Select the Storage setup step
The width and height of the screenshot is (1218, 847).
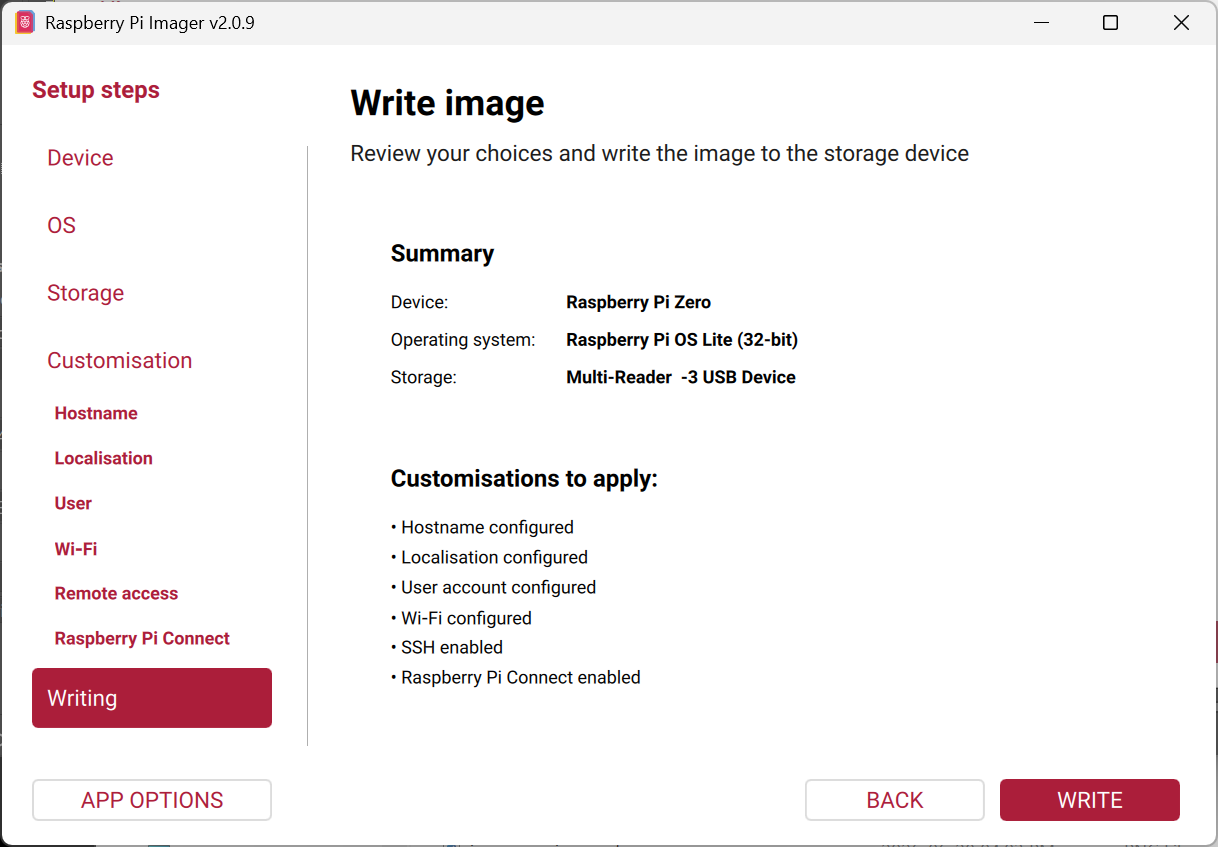(x=86, y=293)
